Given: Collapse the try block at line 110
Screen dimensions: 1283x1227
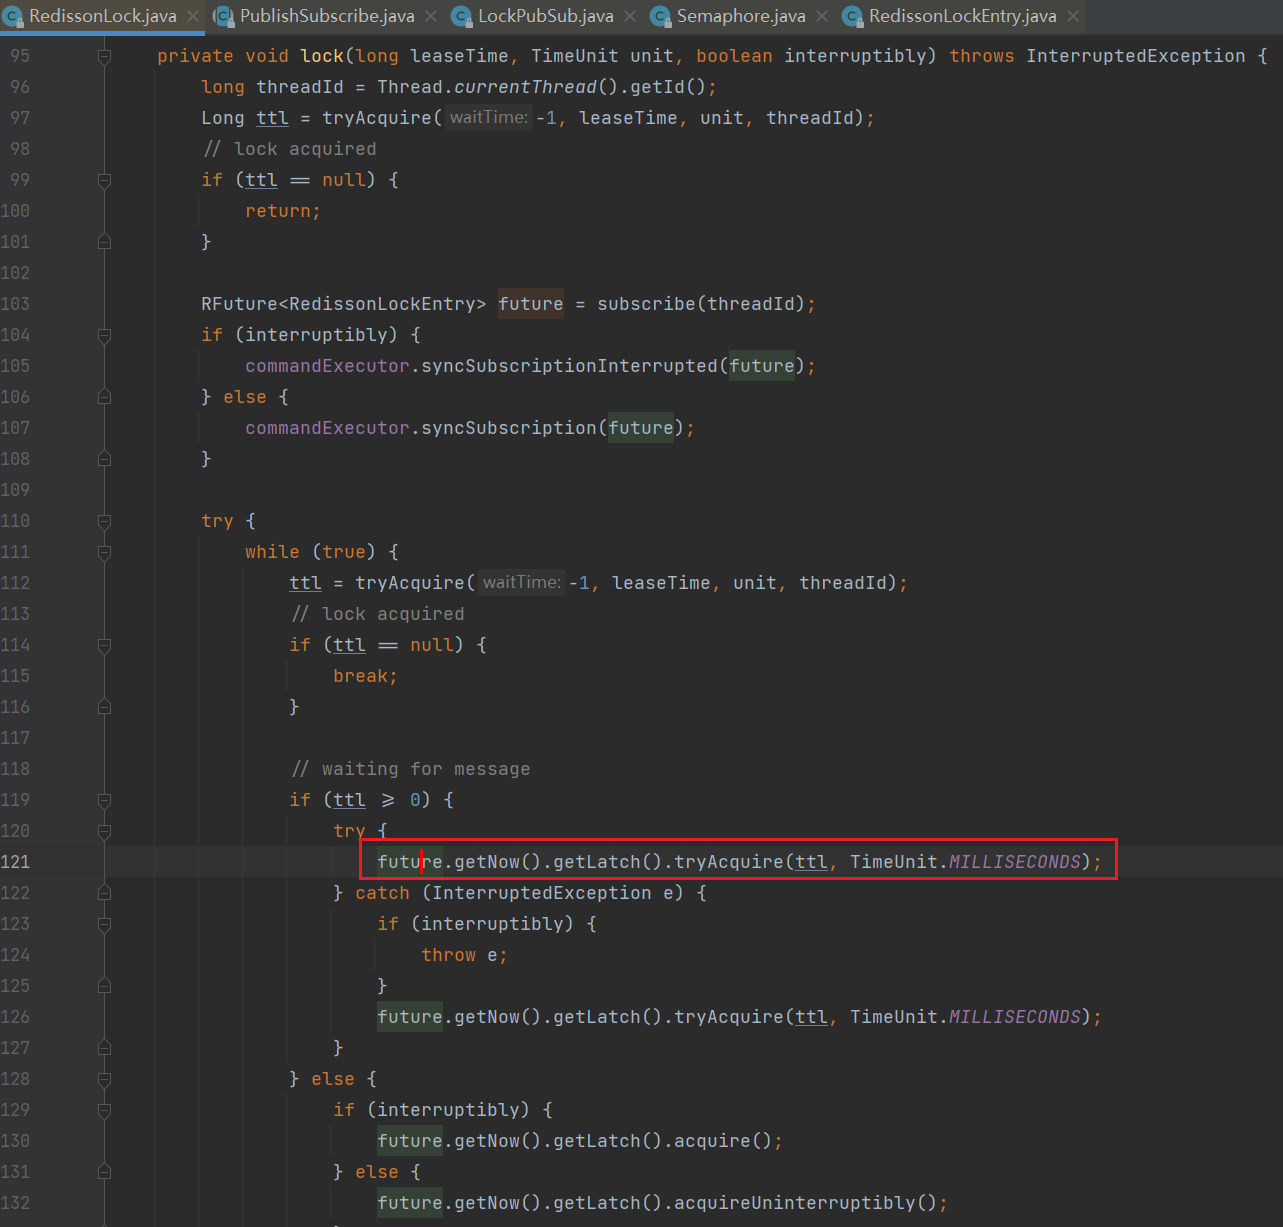Looking at the screenshot, I should point(104,522).
